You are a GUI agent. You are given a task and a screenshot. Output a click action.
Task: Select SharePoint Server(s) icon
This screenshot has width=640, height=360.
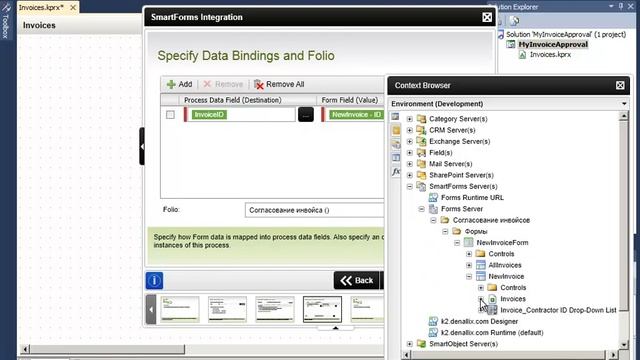point(421,175)
